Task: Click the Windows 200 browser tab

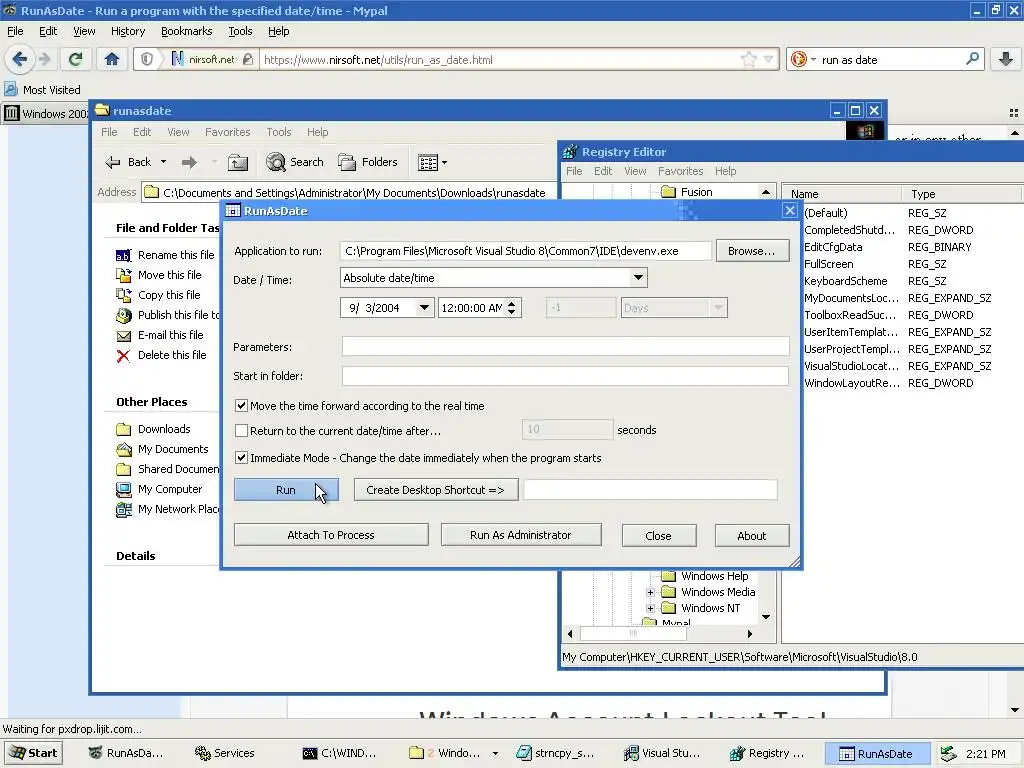Action: 46,114
